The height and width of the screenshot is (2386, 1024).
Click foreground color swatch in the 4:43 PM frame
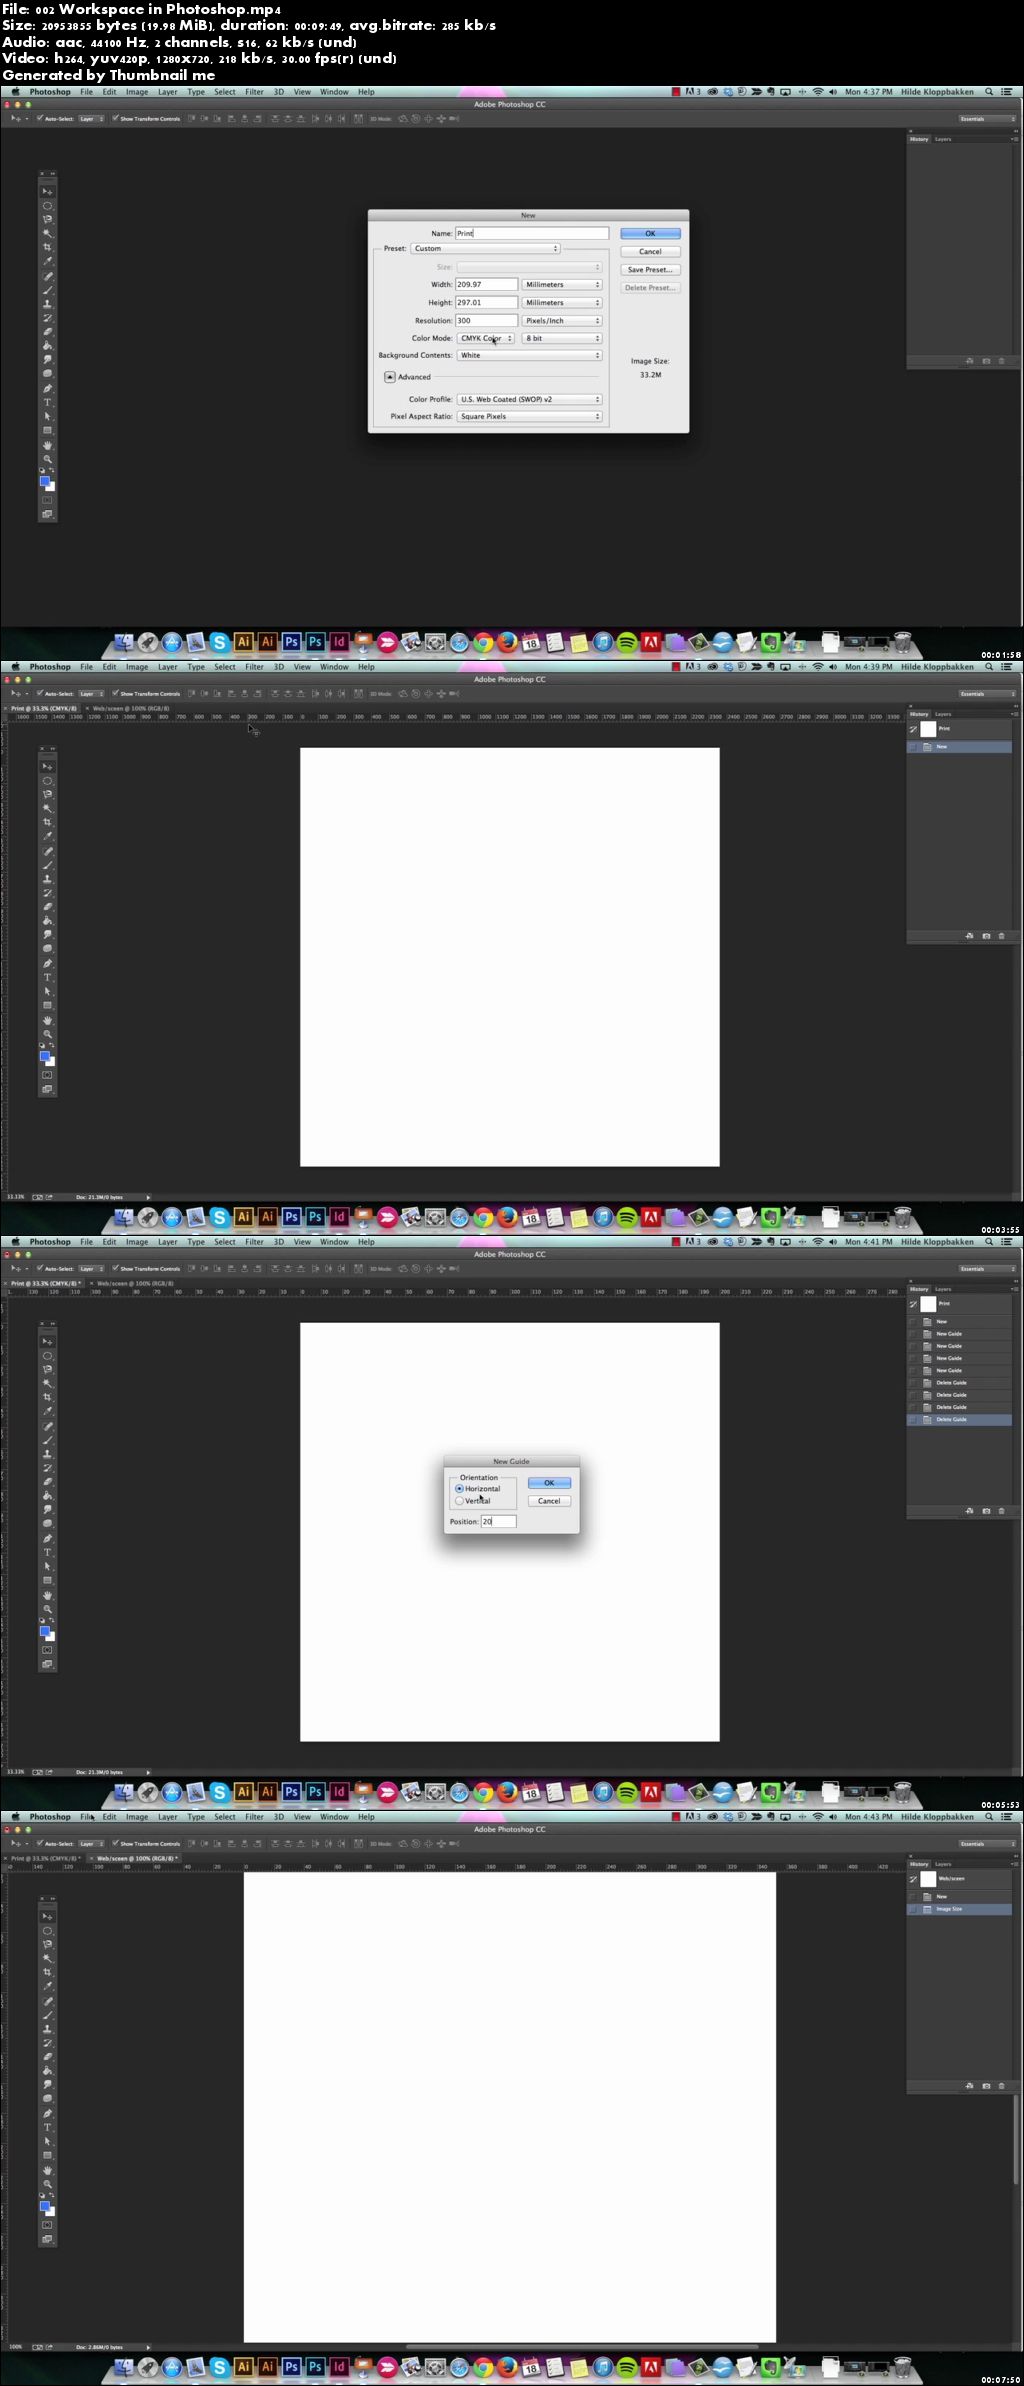pos(45,2207)
